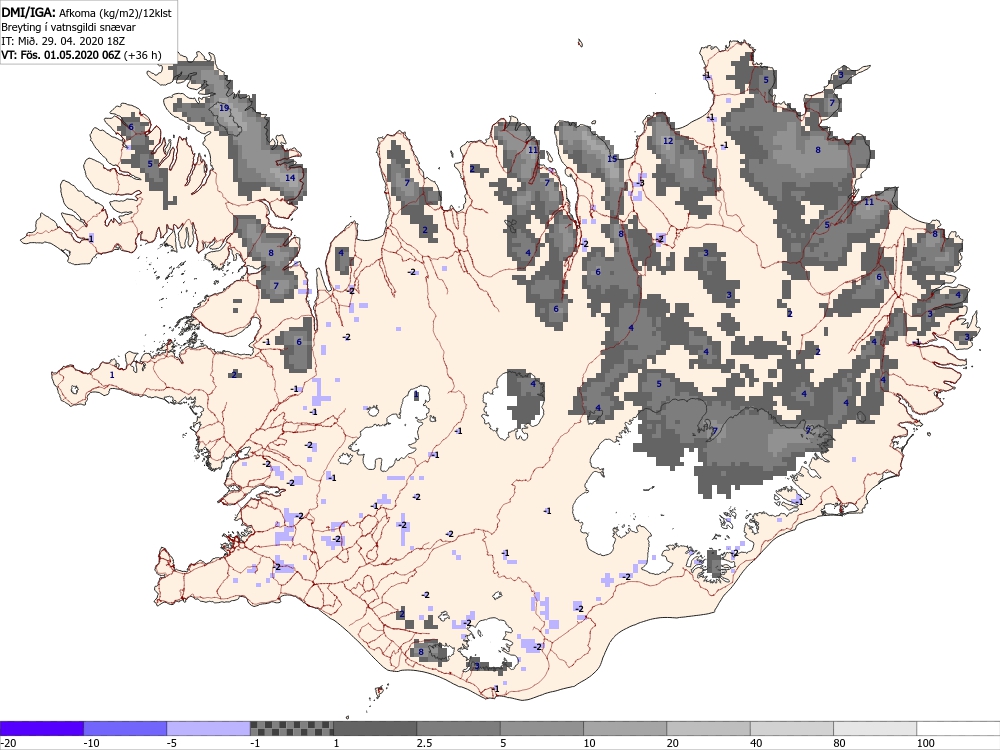
Task: Click the near-white 80 to 100 legend swatch
Action: click(875, 728)
